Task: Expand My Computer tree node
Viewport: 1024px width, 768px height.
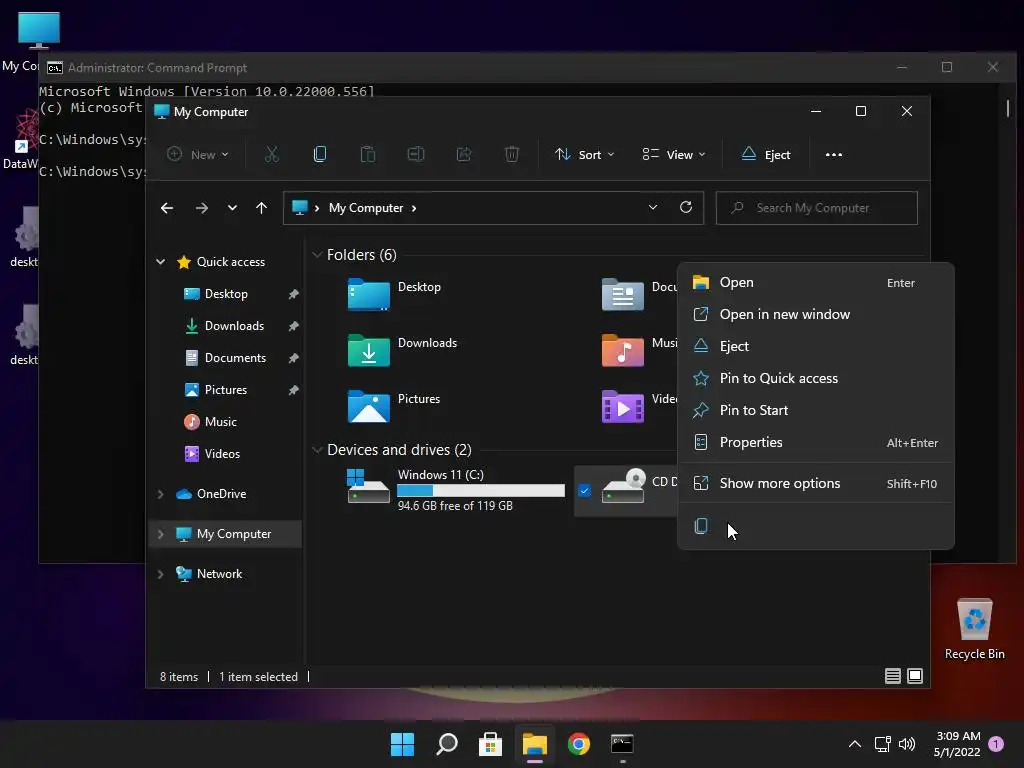Action: (x=161, y=534)
